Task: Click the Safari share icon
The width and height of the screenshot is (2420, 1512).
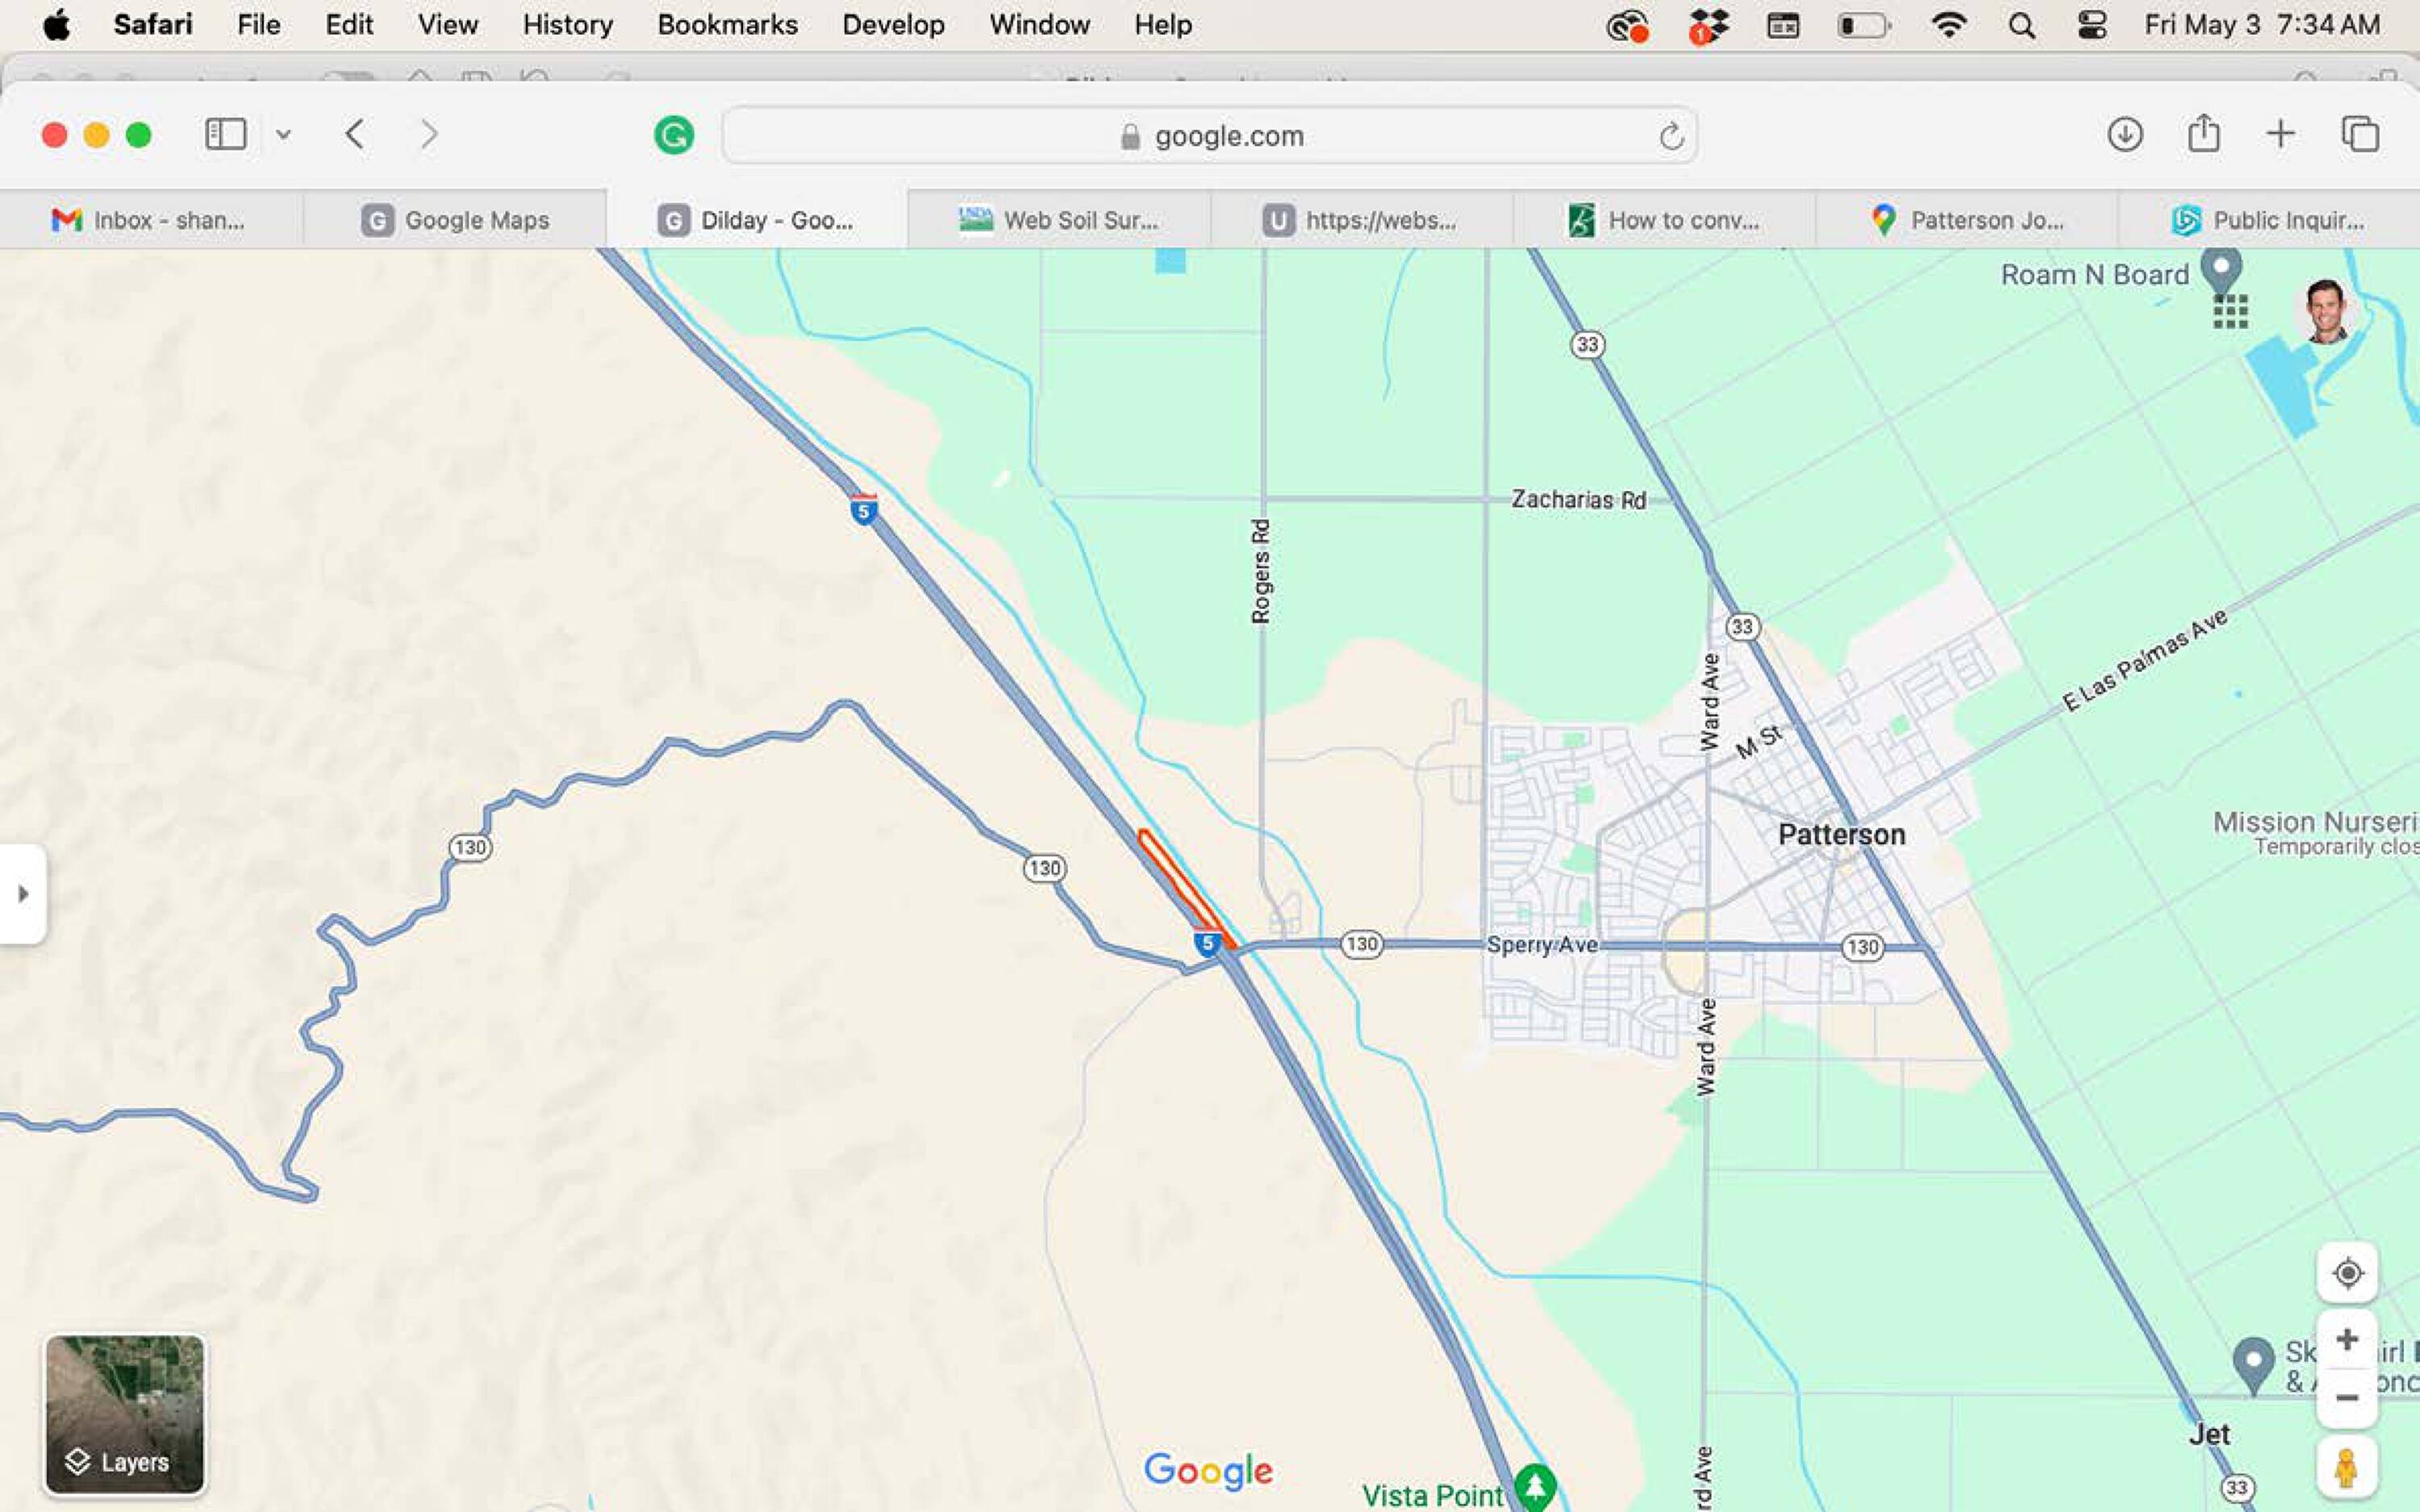Action: [2203, 134]
